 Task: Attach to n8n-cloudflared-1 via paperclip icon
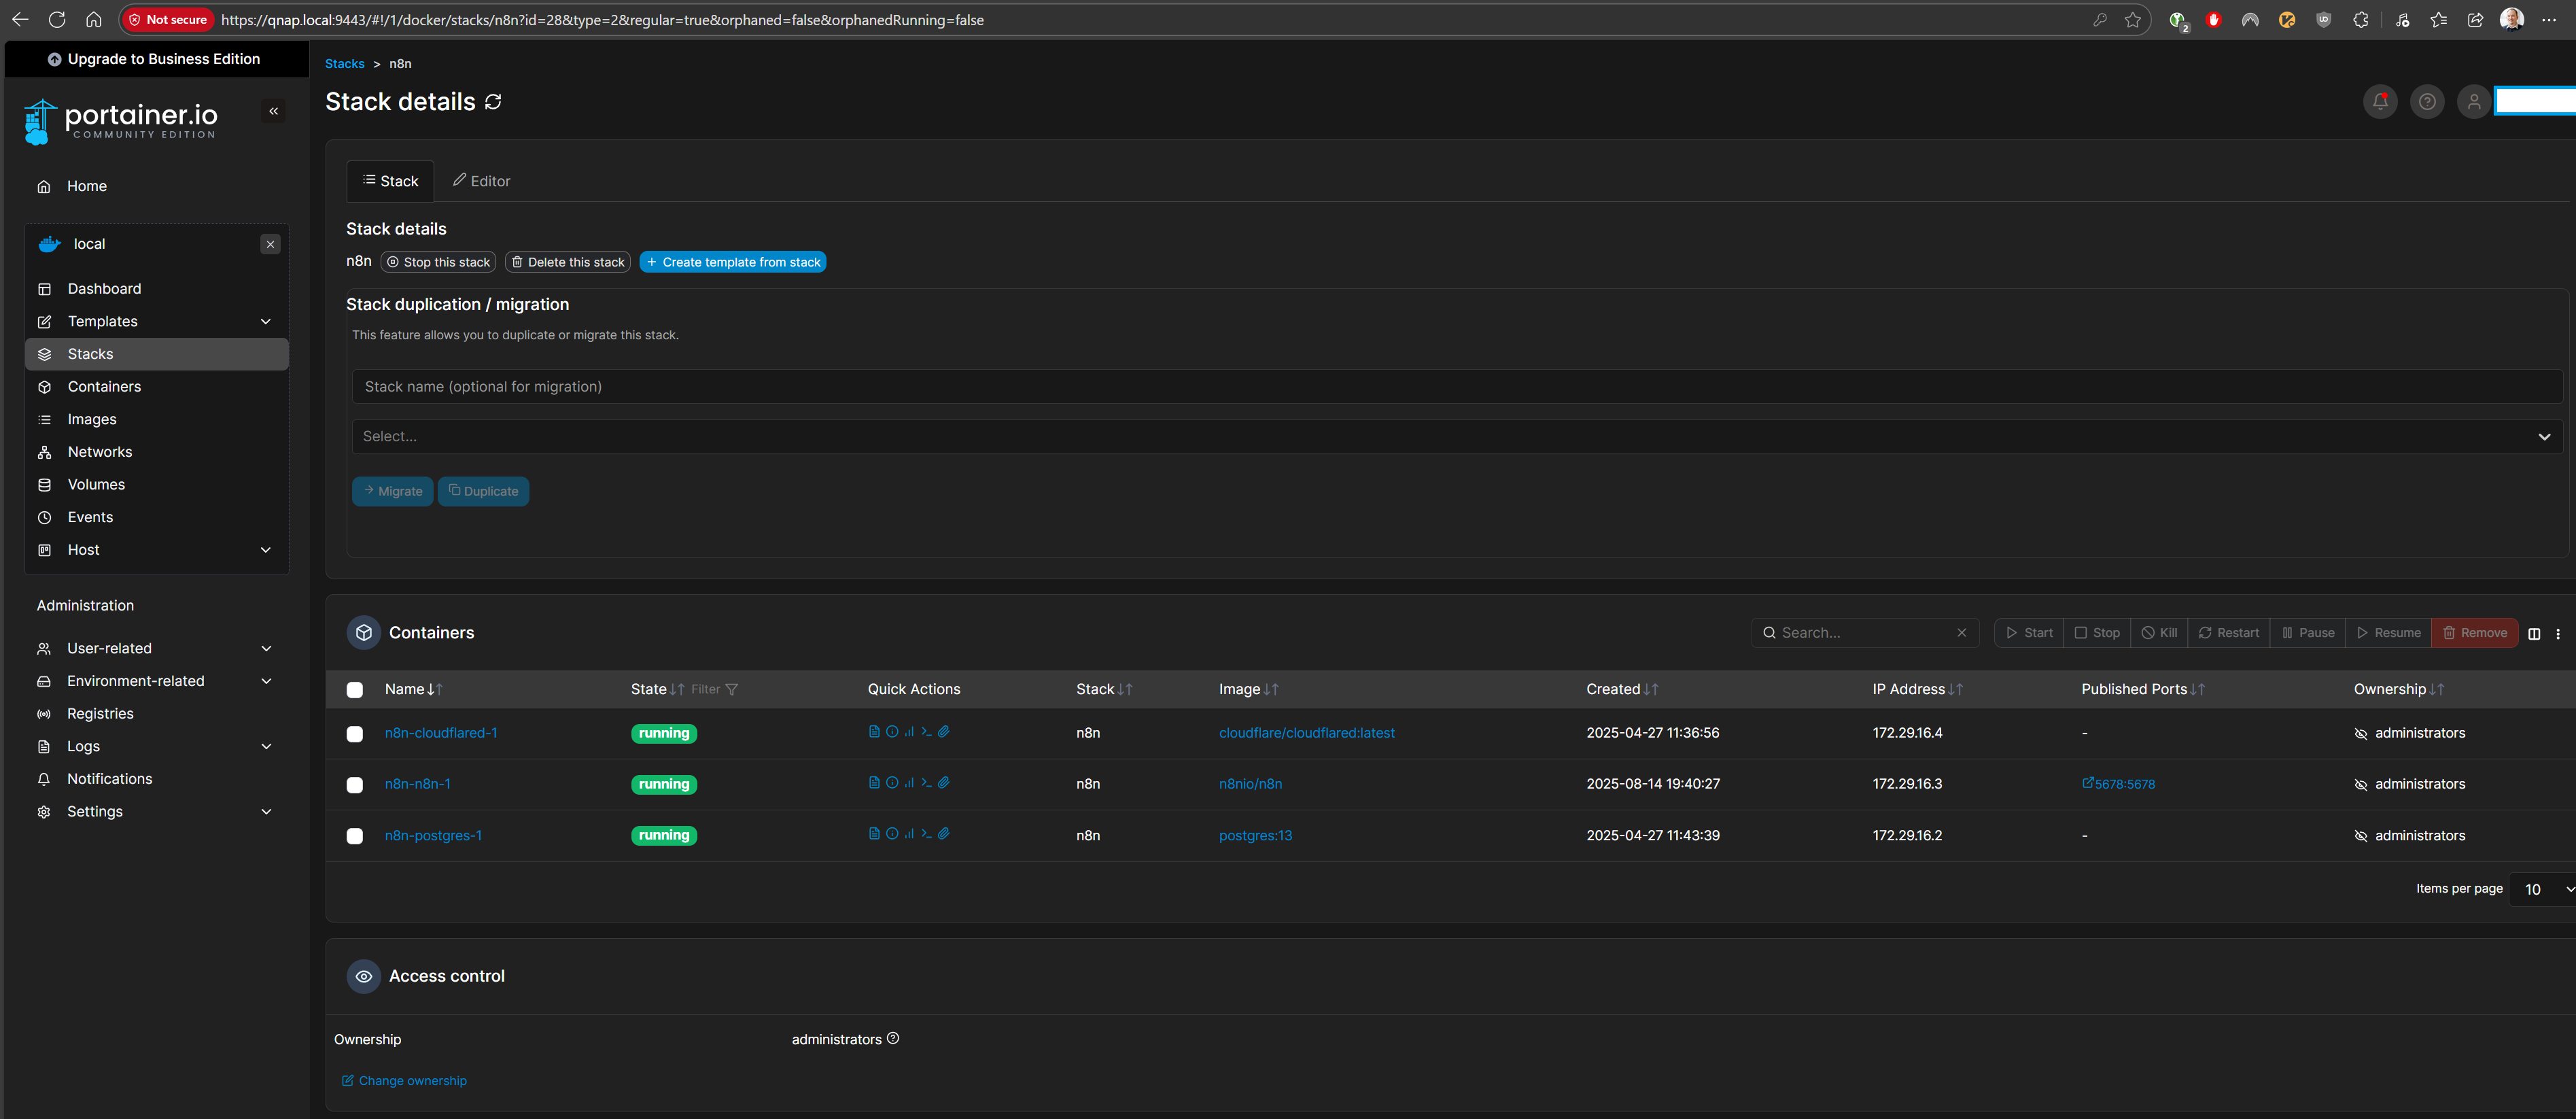tap(944, 732)
